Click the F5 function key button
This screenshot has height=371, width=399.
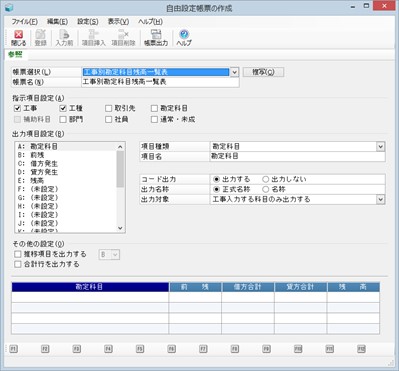pos(140,349)
